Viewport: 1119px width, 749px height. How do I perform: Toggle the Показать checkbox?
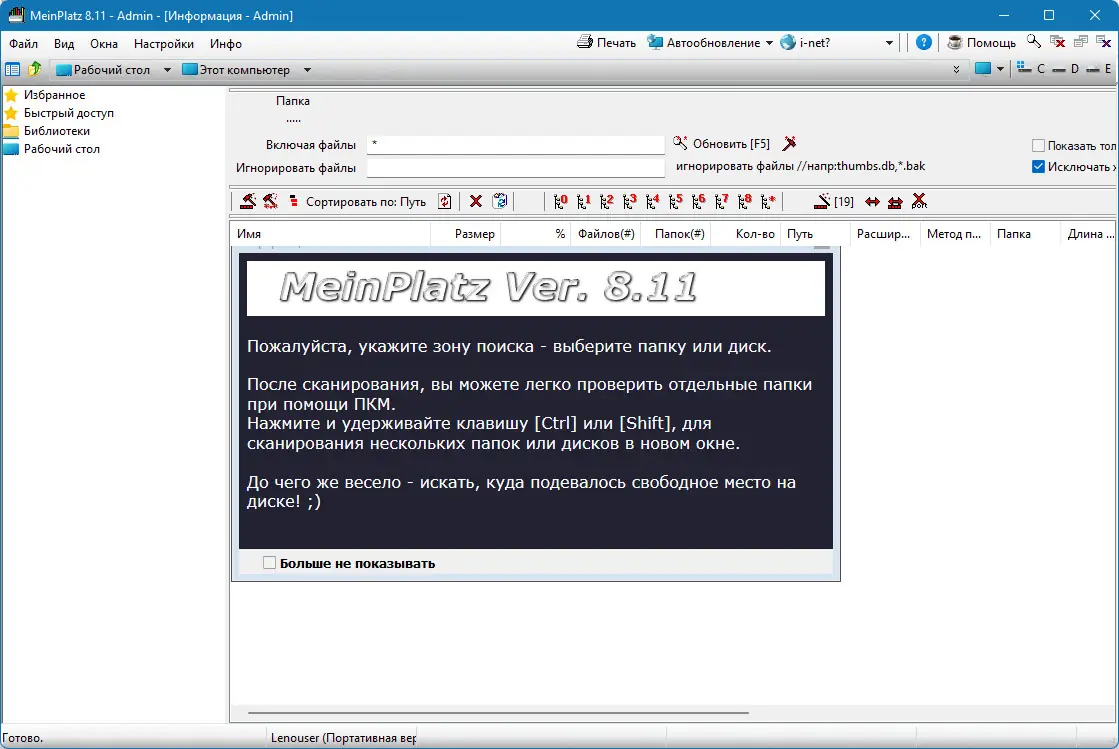1038,146
